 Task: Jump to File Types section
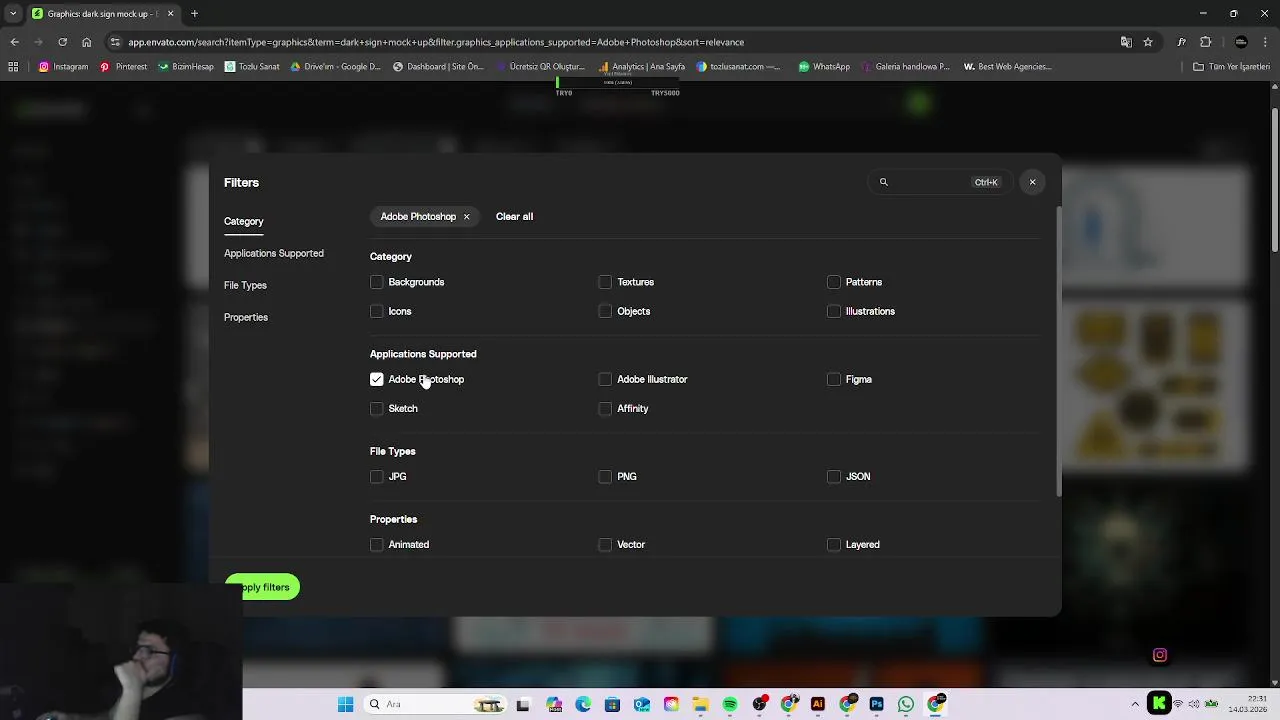tap(245, 285)
